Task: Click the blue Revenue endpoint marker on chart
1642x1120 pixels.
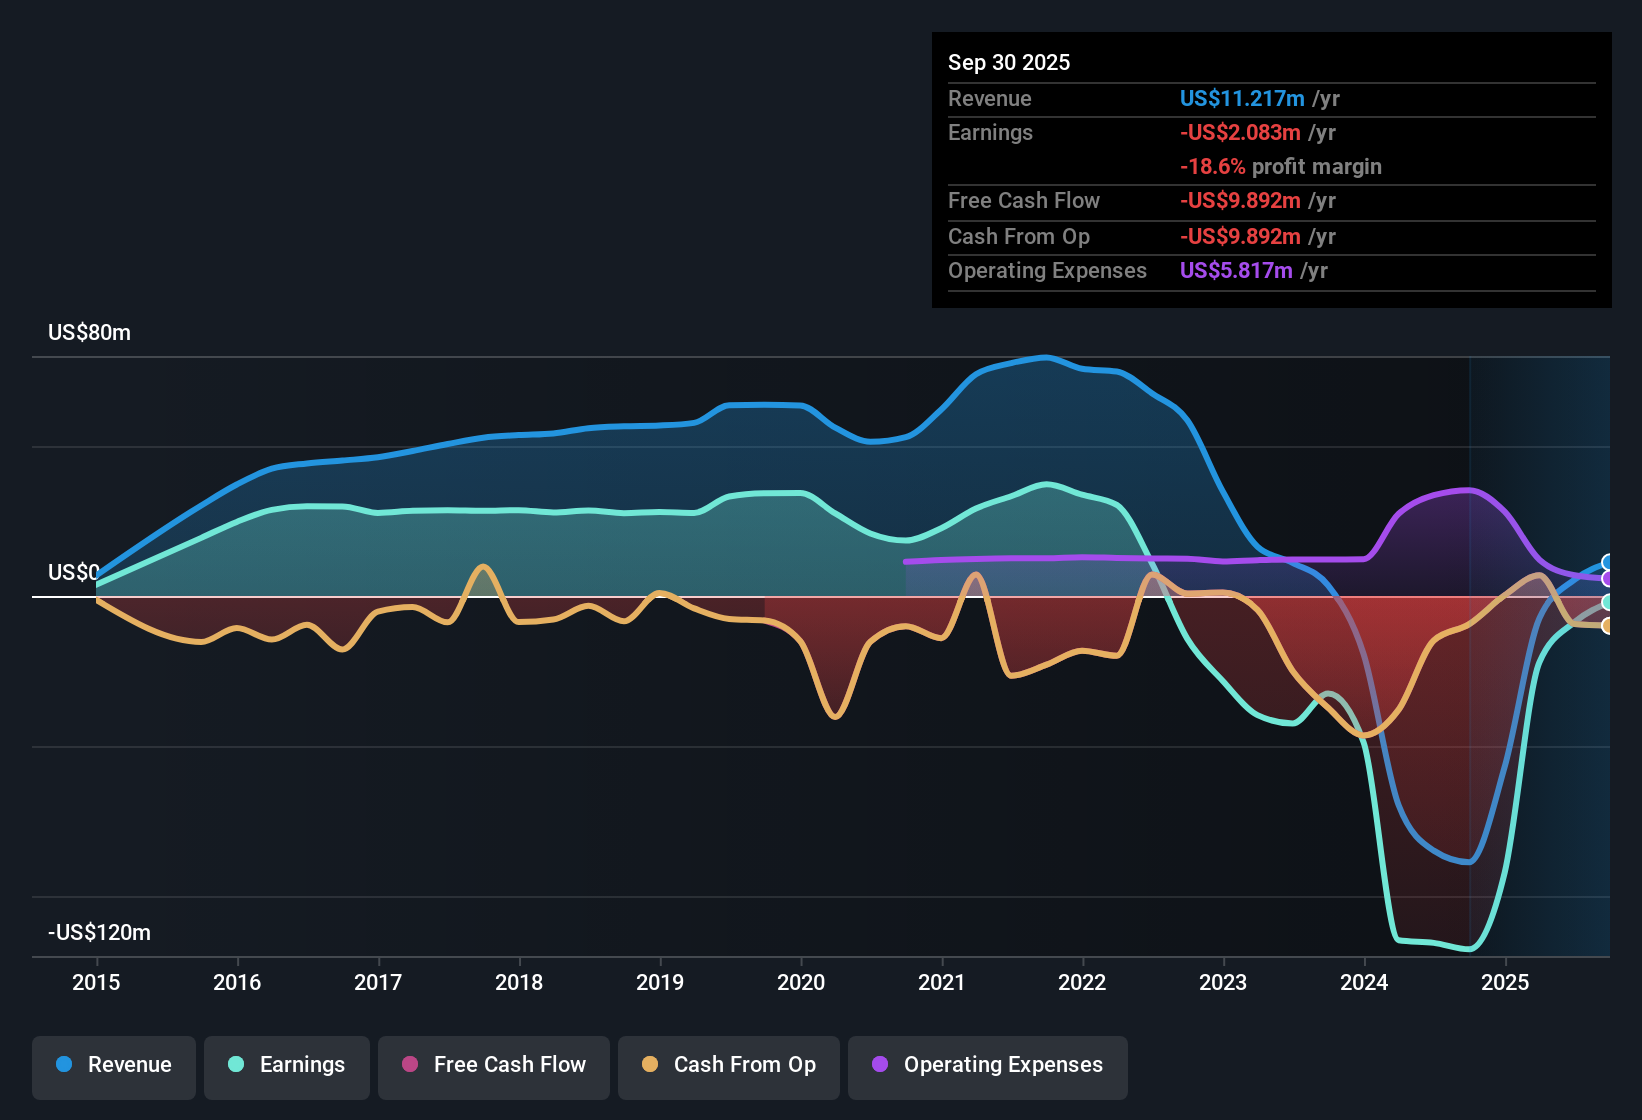Action: coord(1606,561)
